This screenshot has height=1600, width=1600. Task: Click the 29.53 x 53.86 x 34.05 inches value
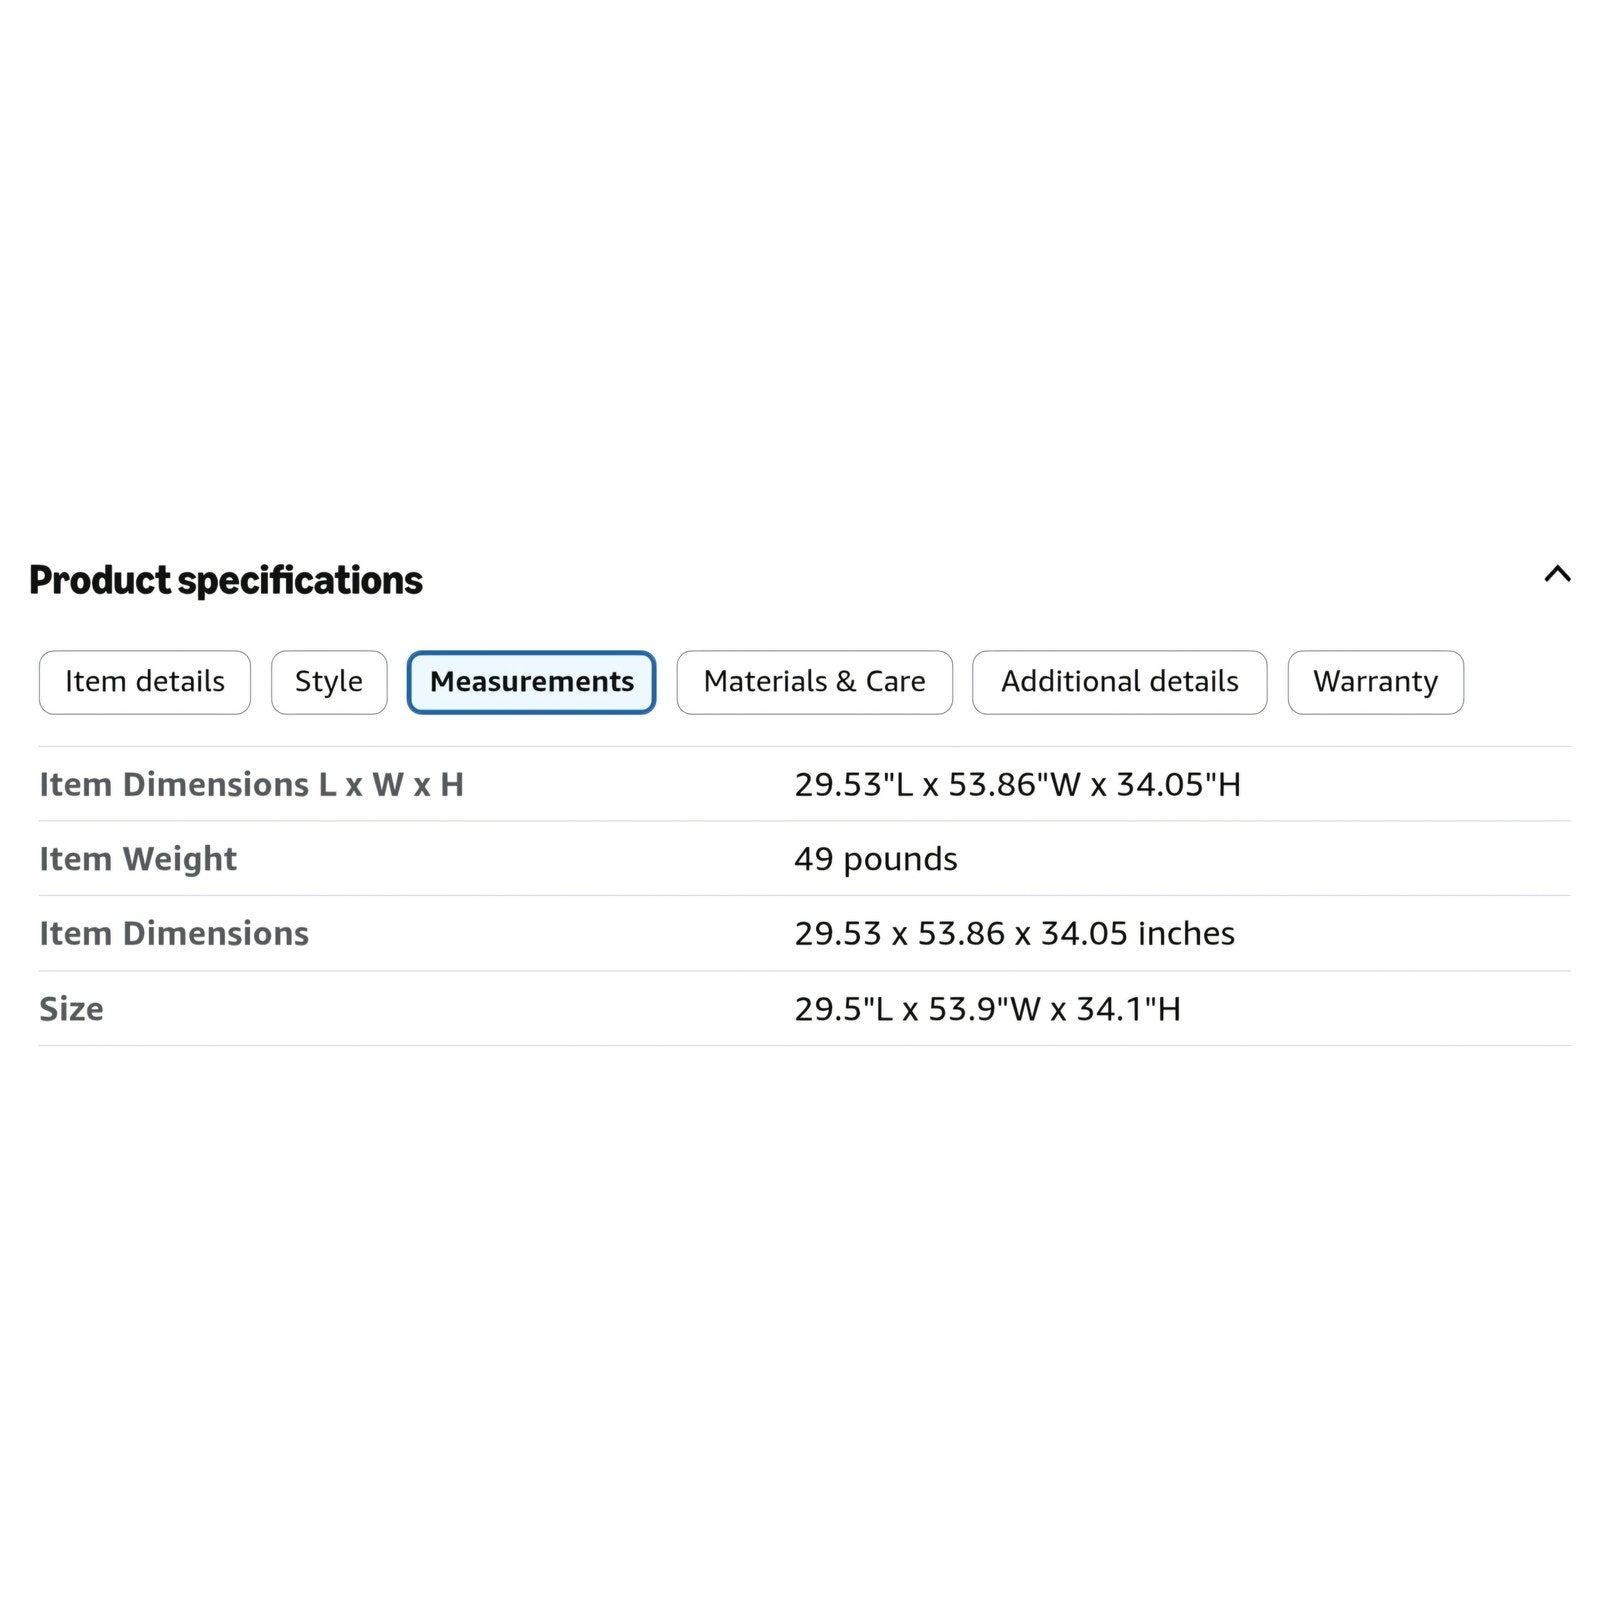click(1015, 933)
